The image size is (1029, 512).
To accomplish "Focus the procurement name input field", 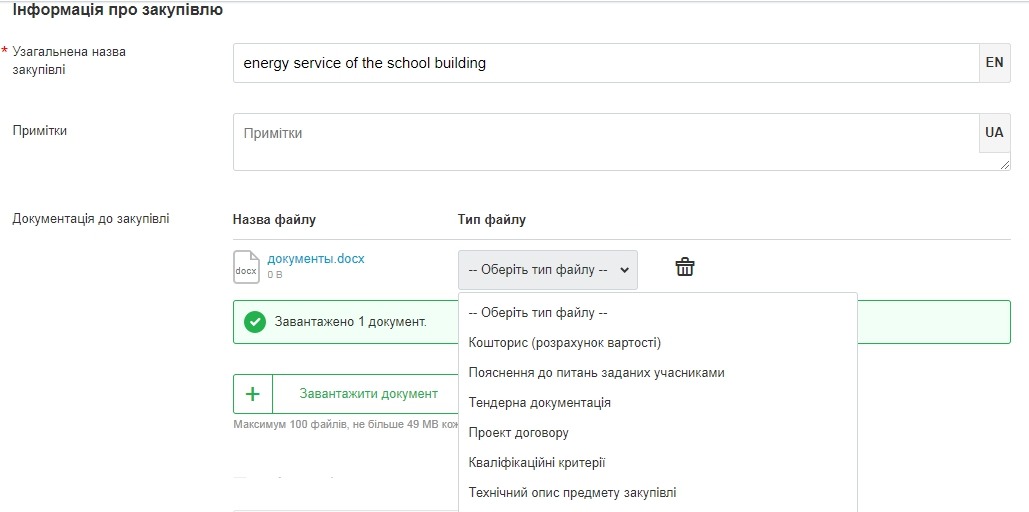I will click(x=605, y=63).
